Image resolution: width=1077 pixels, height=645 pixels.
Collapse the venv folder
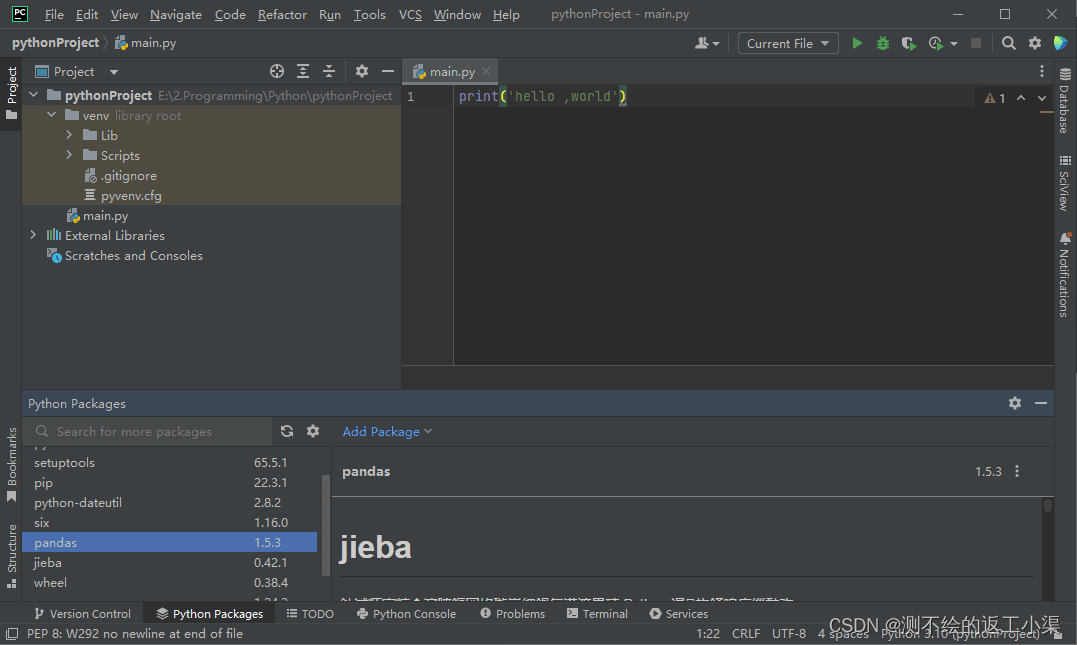tap(52, 115)
